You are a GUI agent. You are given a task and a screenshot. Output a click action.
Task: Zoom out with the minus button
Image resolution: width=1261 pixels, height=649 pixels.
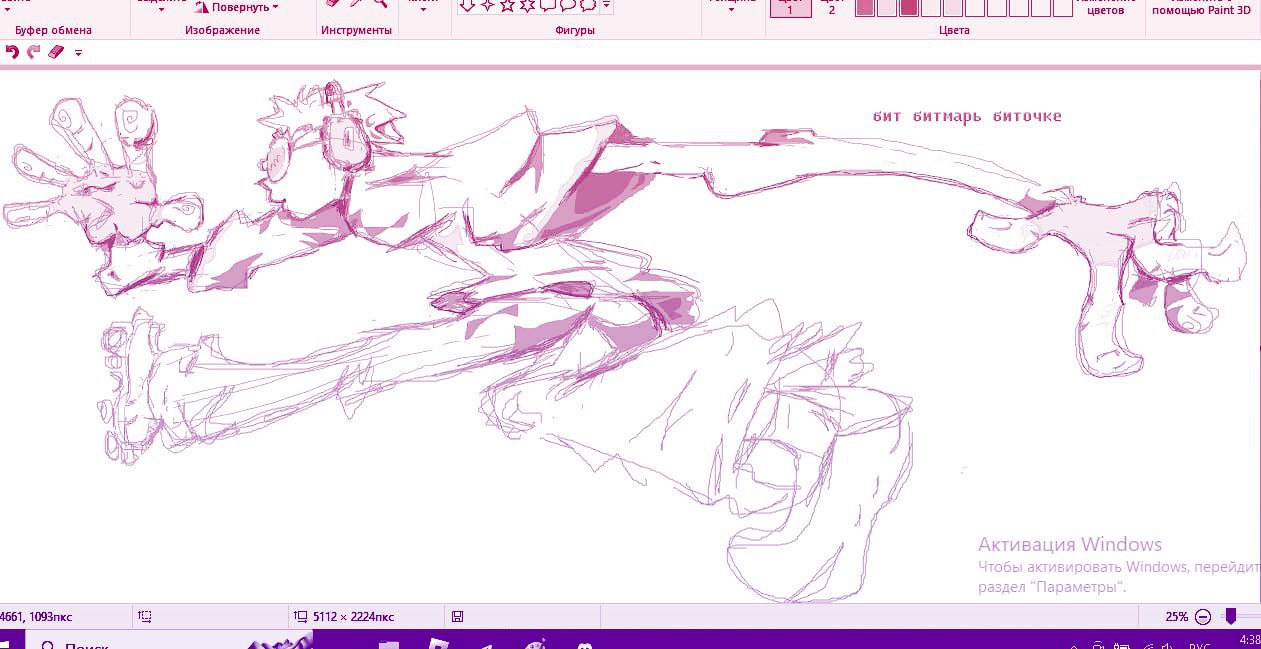click(1203, 617)
